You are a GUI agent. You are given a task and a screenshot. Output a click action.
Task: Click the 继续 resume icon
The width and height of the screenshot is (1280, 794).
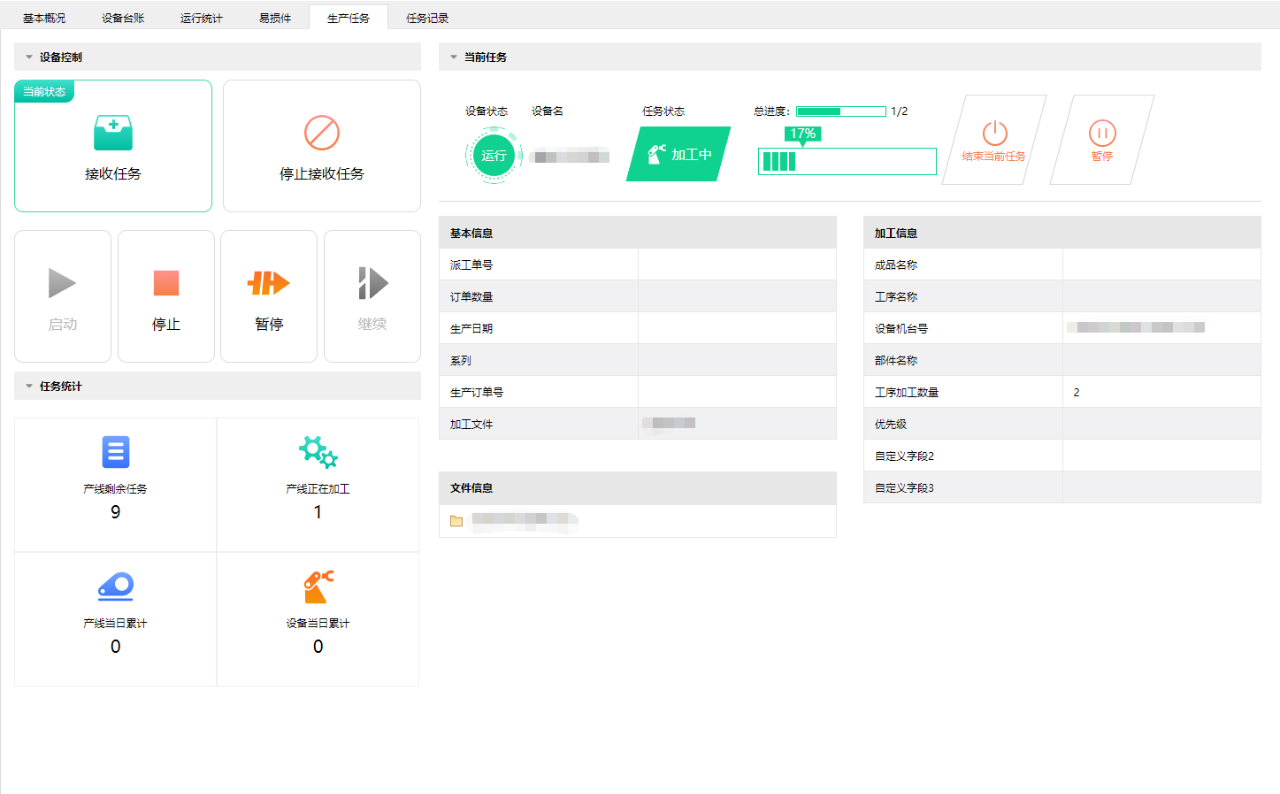pyautogui.click(x=372, y=284)
